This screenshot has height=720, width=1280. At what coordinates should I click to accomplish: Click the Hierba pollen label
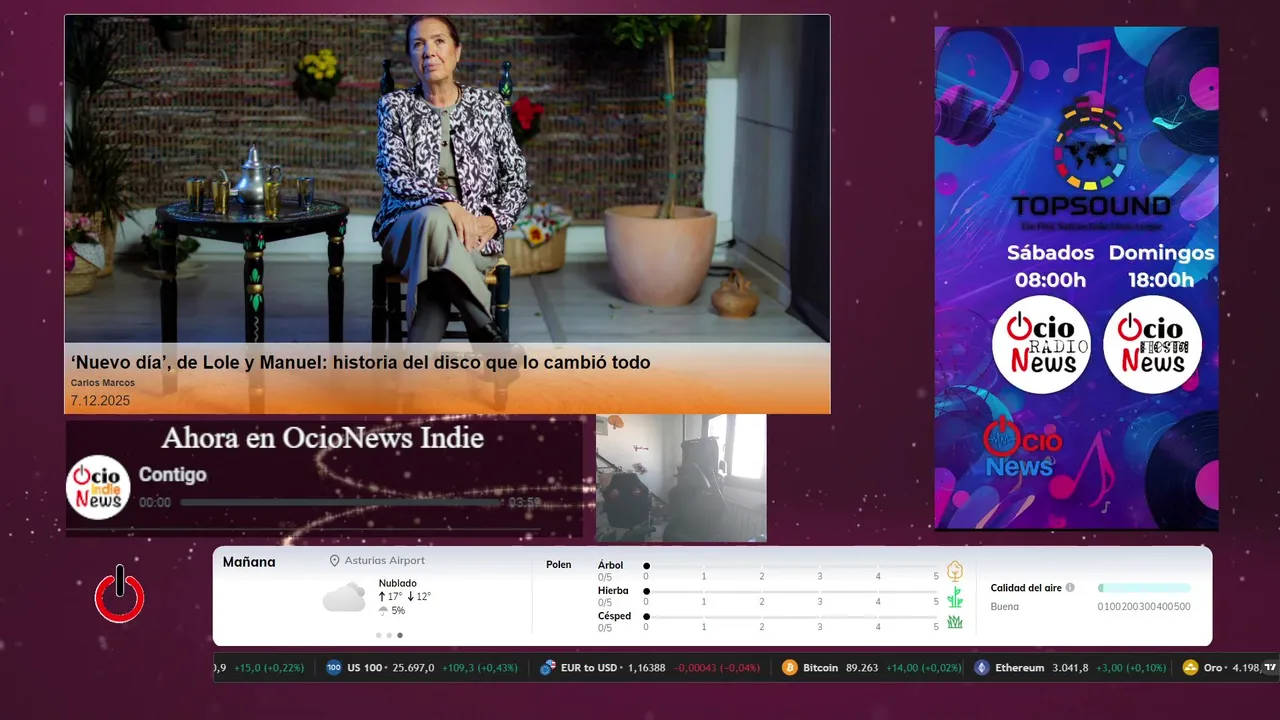coord(613,591)
